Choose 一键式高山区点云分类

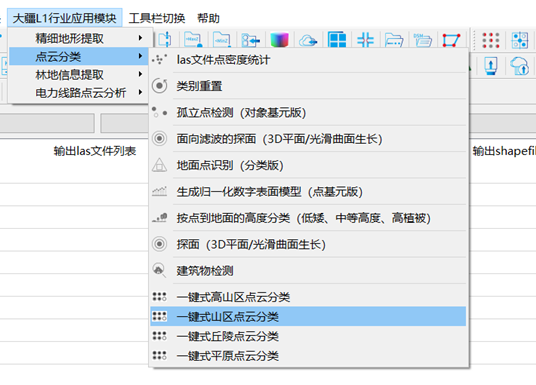[308, 297]
